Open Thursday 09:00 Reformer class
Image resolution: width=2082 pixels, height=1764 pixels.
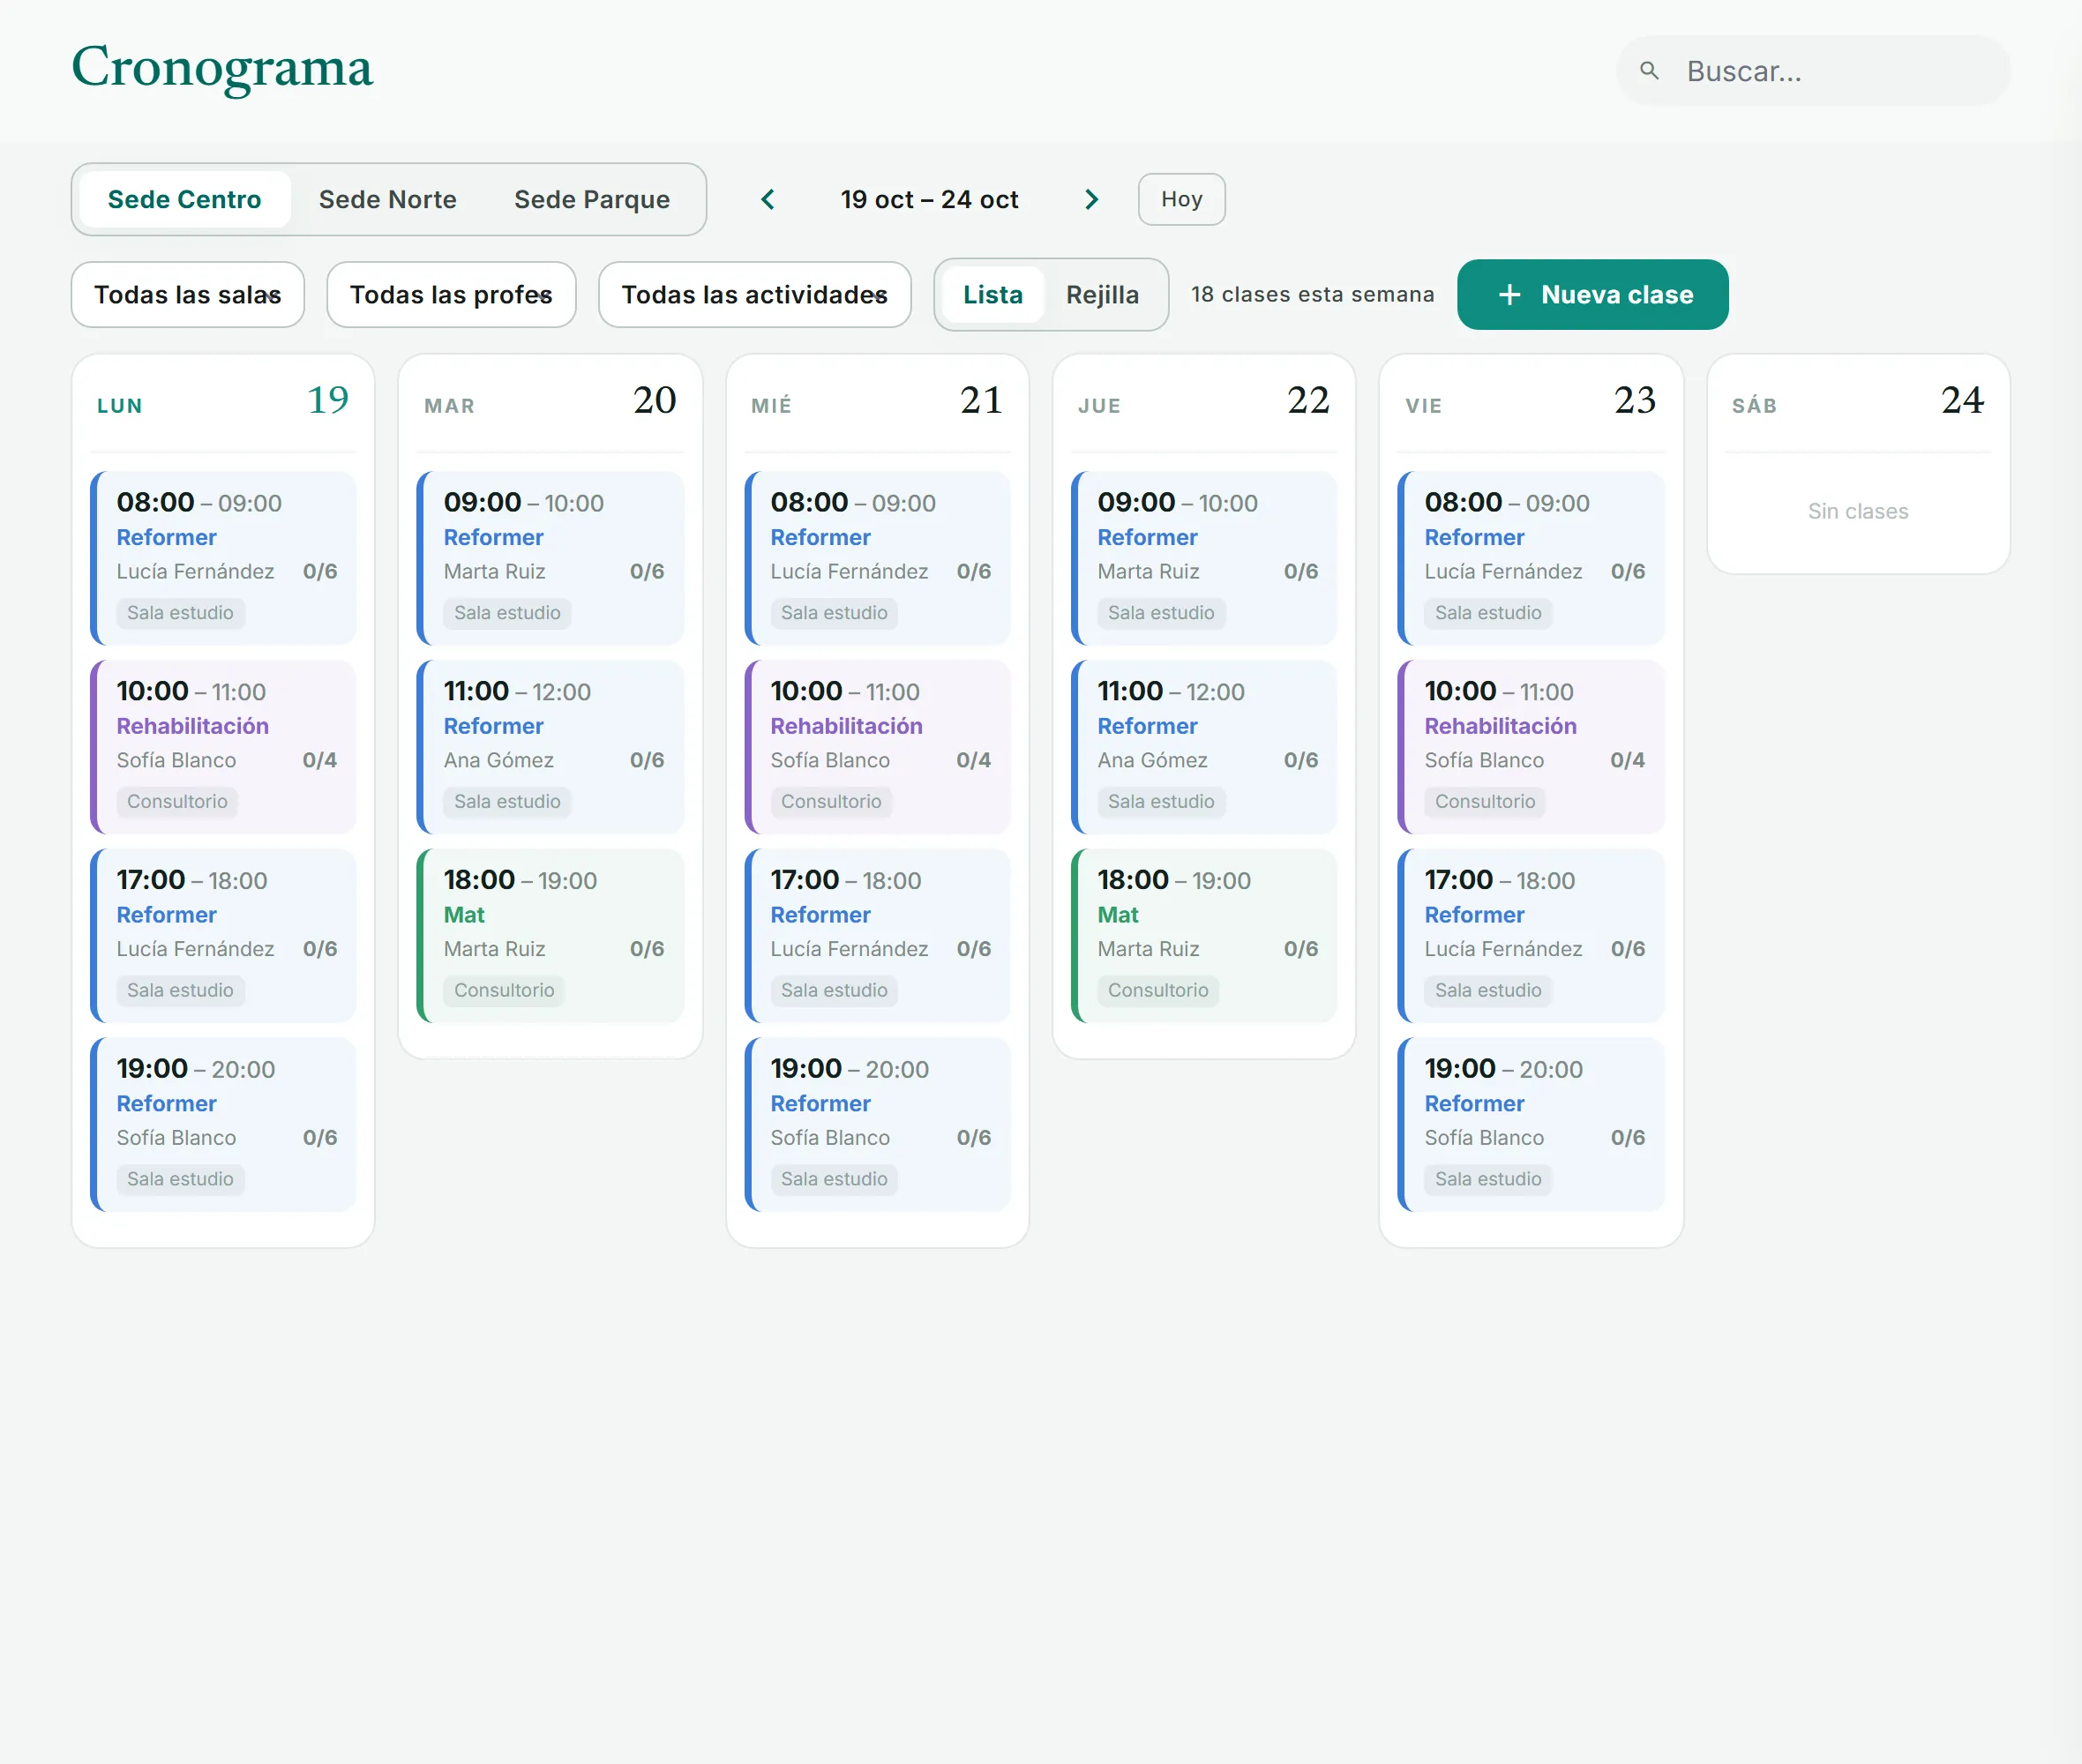coord(1204,558)
